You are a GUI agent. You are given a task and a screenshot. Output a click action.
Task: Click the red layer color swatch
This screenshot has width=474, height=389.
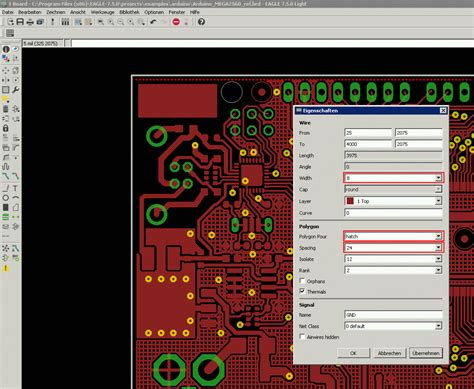(x=350, y=201)
